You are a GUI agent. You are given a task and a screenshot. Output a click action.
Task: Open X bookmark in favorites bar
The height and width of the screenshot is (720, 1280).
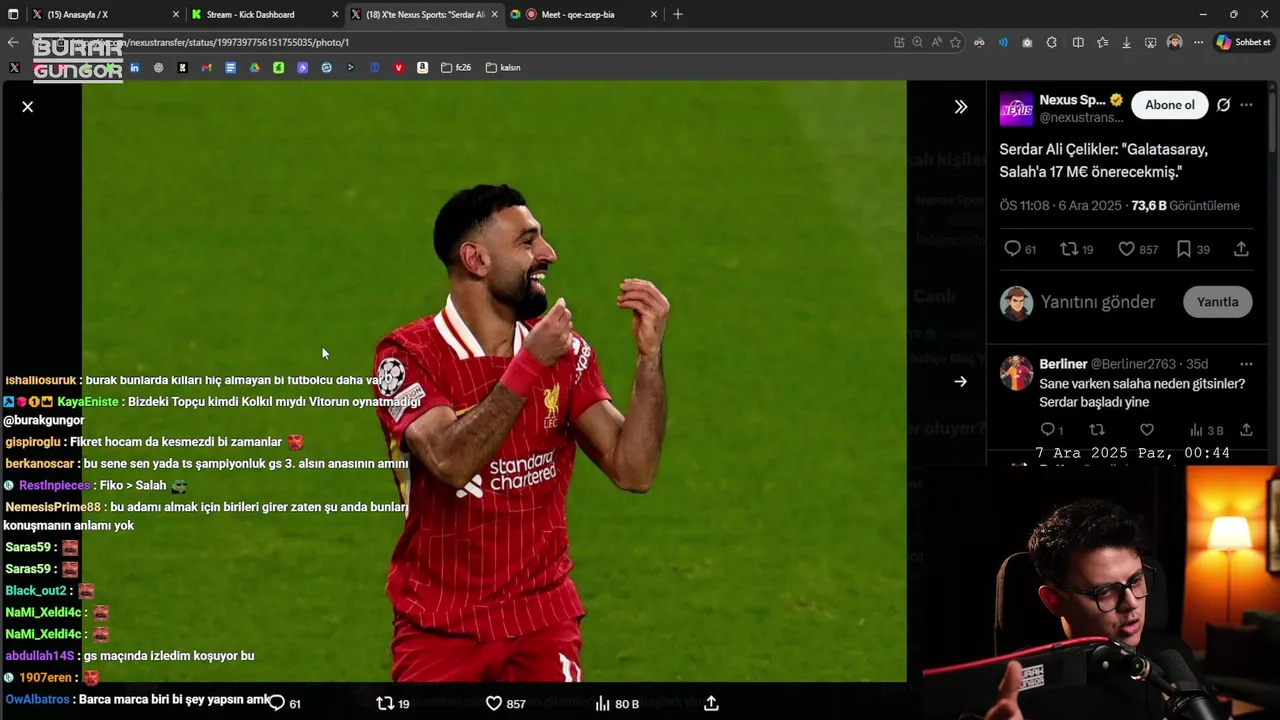[x=14, y=68]
